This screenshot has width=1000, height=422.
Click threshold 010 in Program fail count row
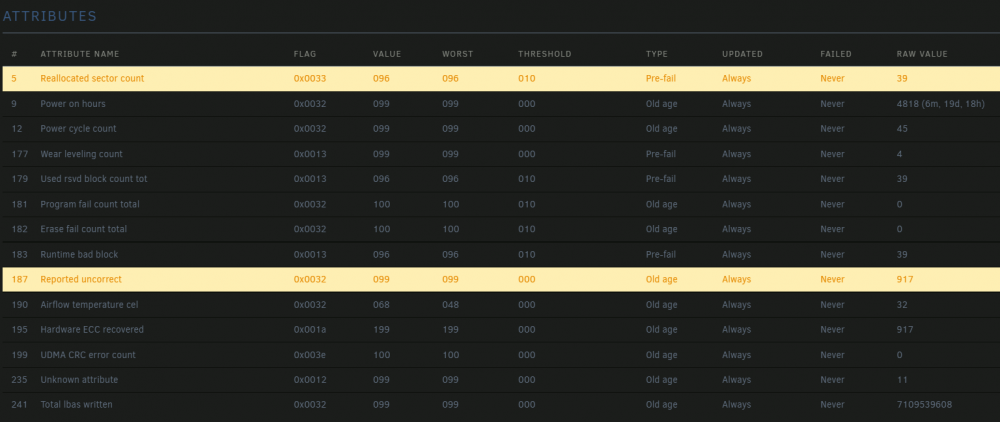527,204
